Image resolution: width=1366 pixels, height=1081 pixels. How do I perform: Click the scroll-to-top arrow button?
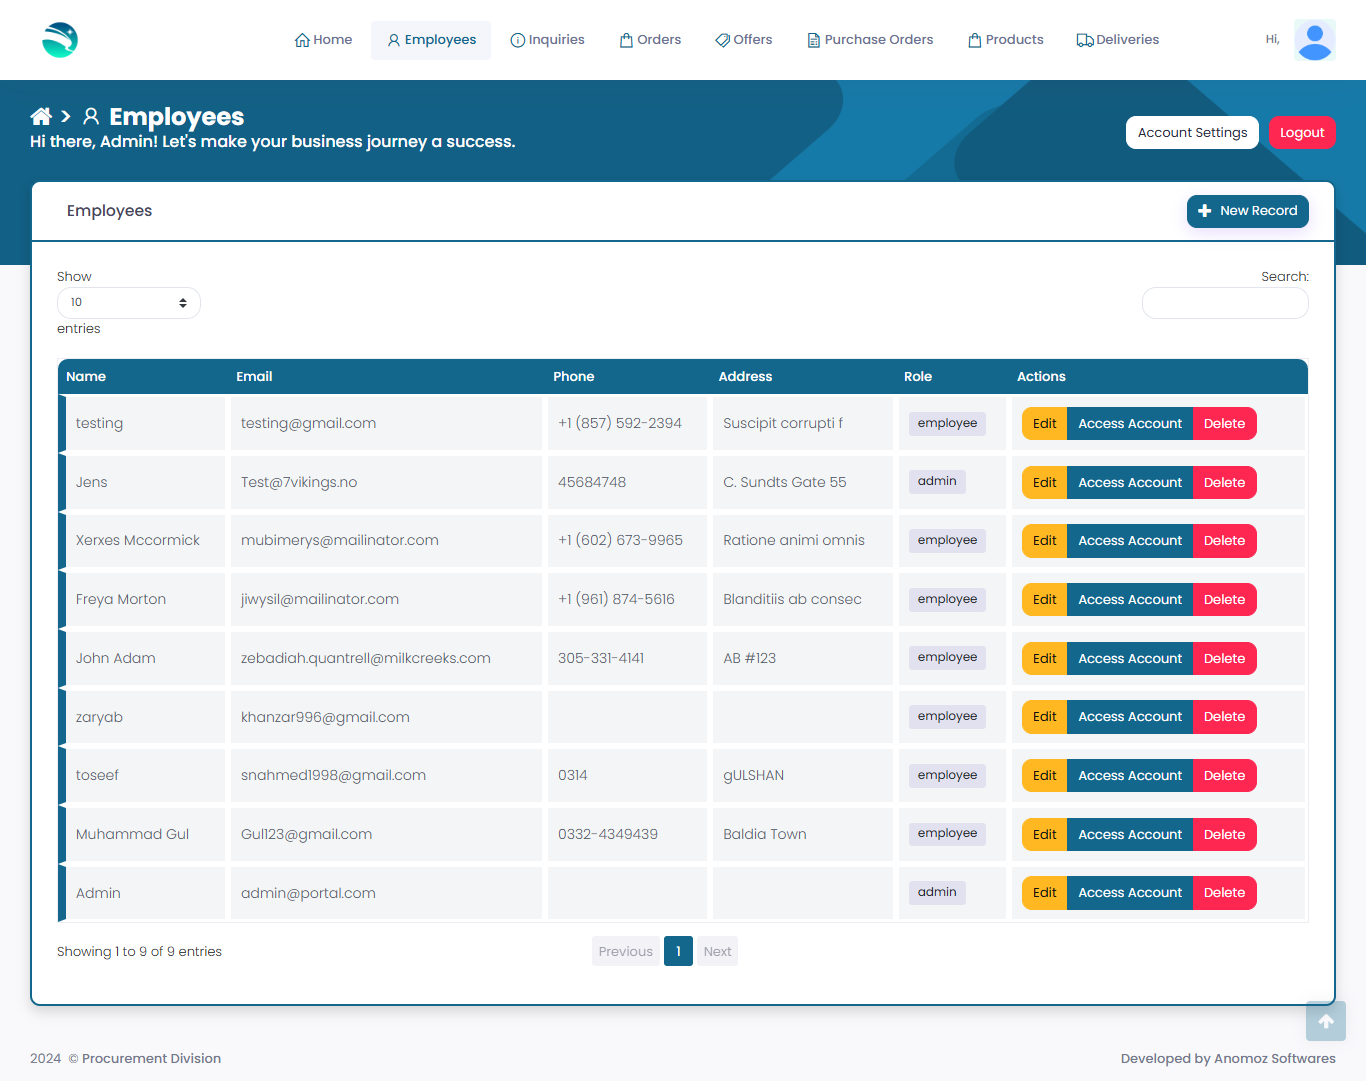(x=1325, y=1021)
